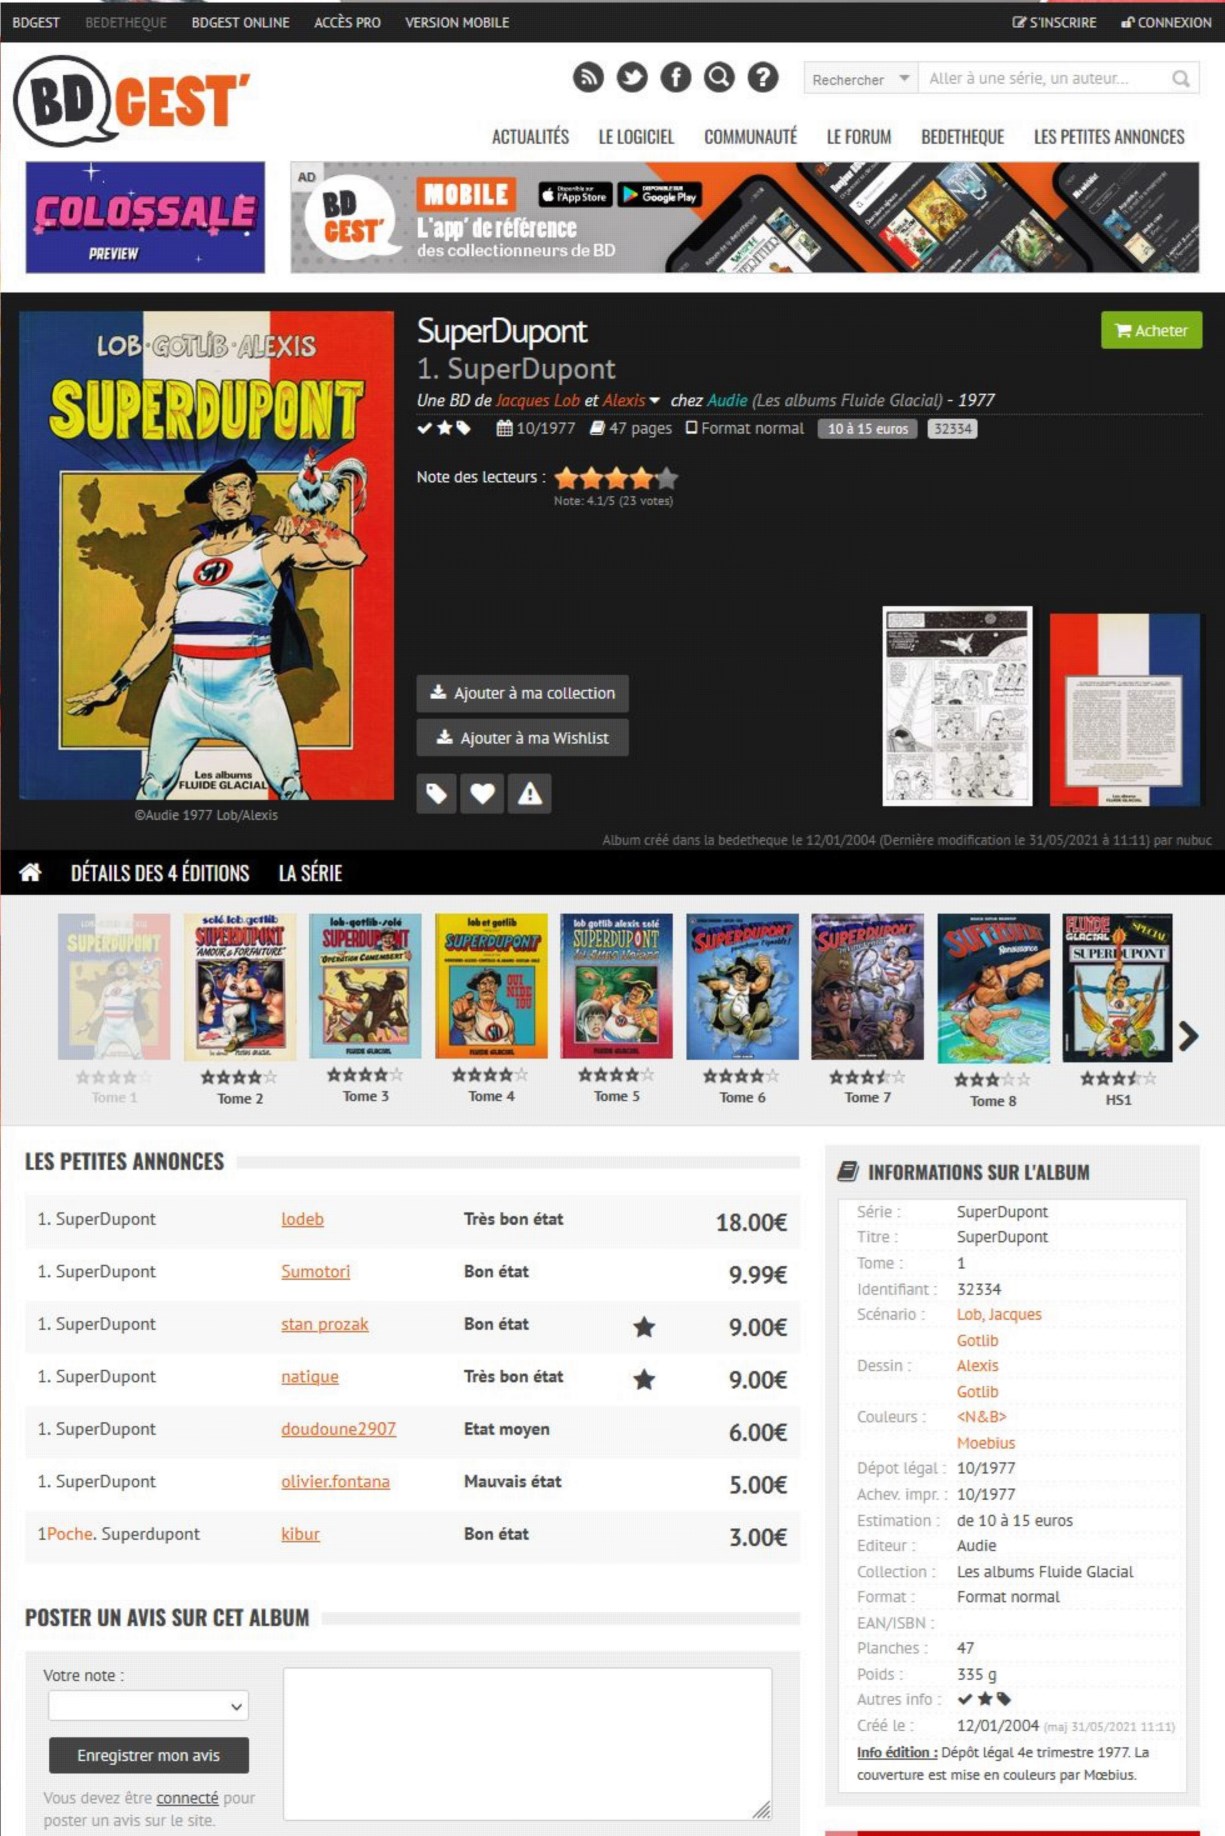Expand the Rechercher dropdown
Viewport: 1225px width, 1836px height.
pos(860,79)
